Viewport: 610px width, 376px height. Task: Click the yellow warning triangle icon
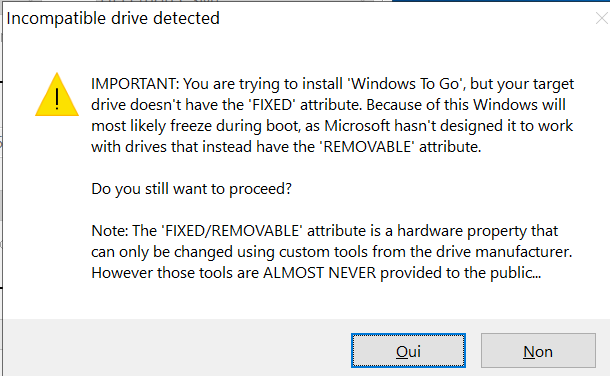[57, 94]
